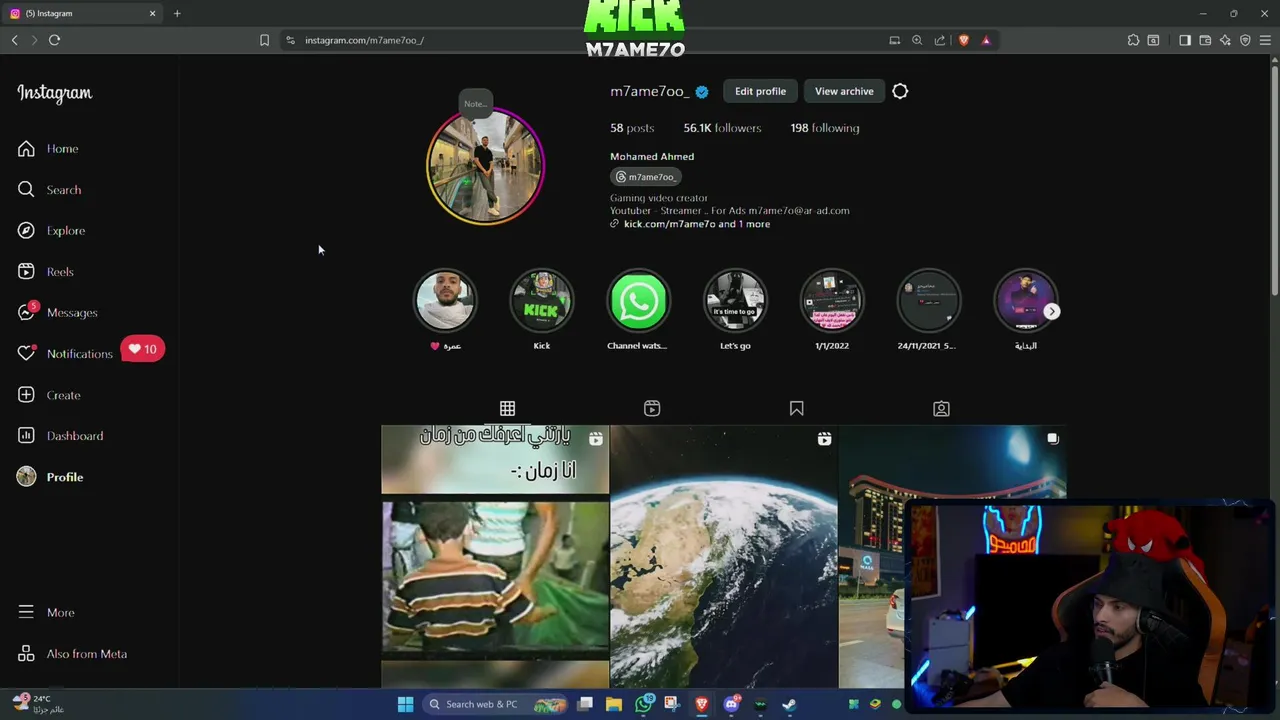1280x720 pixels.
Task: Open the striped-shirt boy reel post
Action: pyautogui.click(x=495, y=556)
